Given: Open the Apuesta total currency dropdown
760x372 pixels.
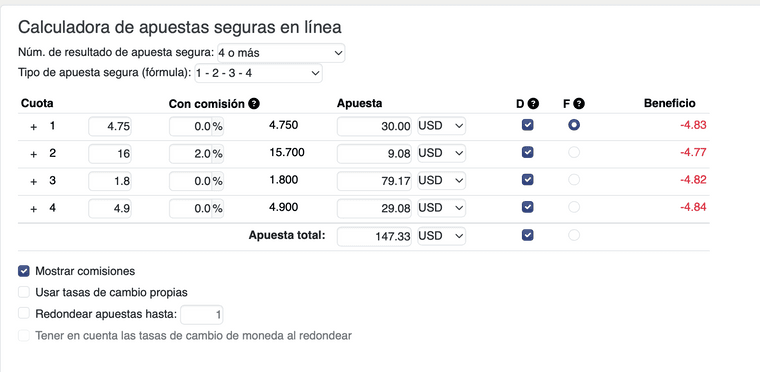Looking at the screenshot, I should click(441, 236).
